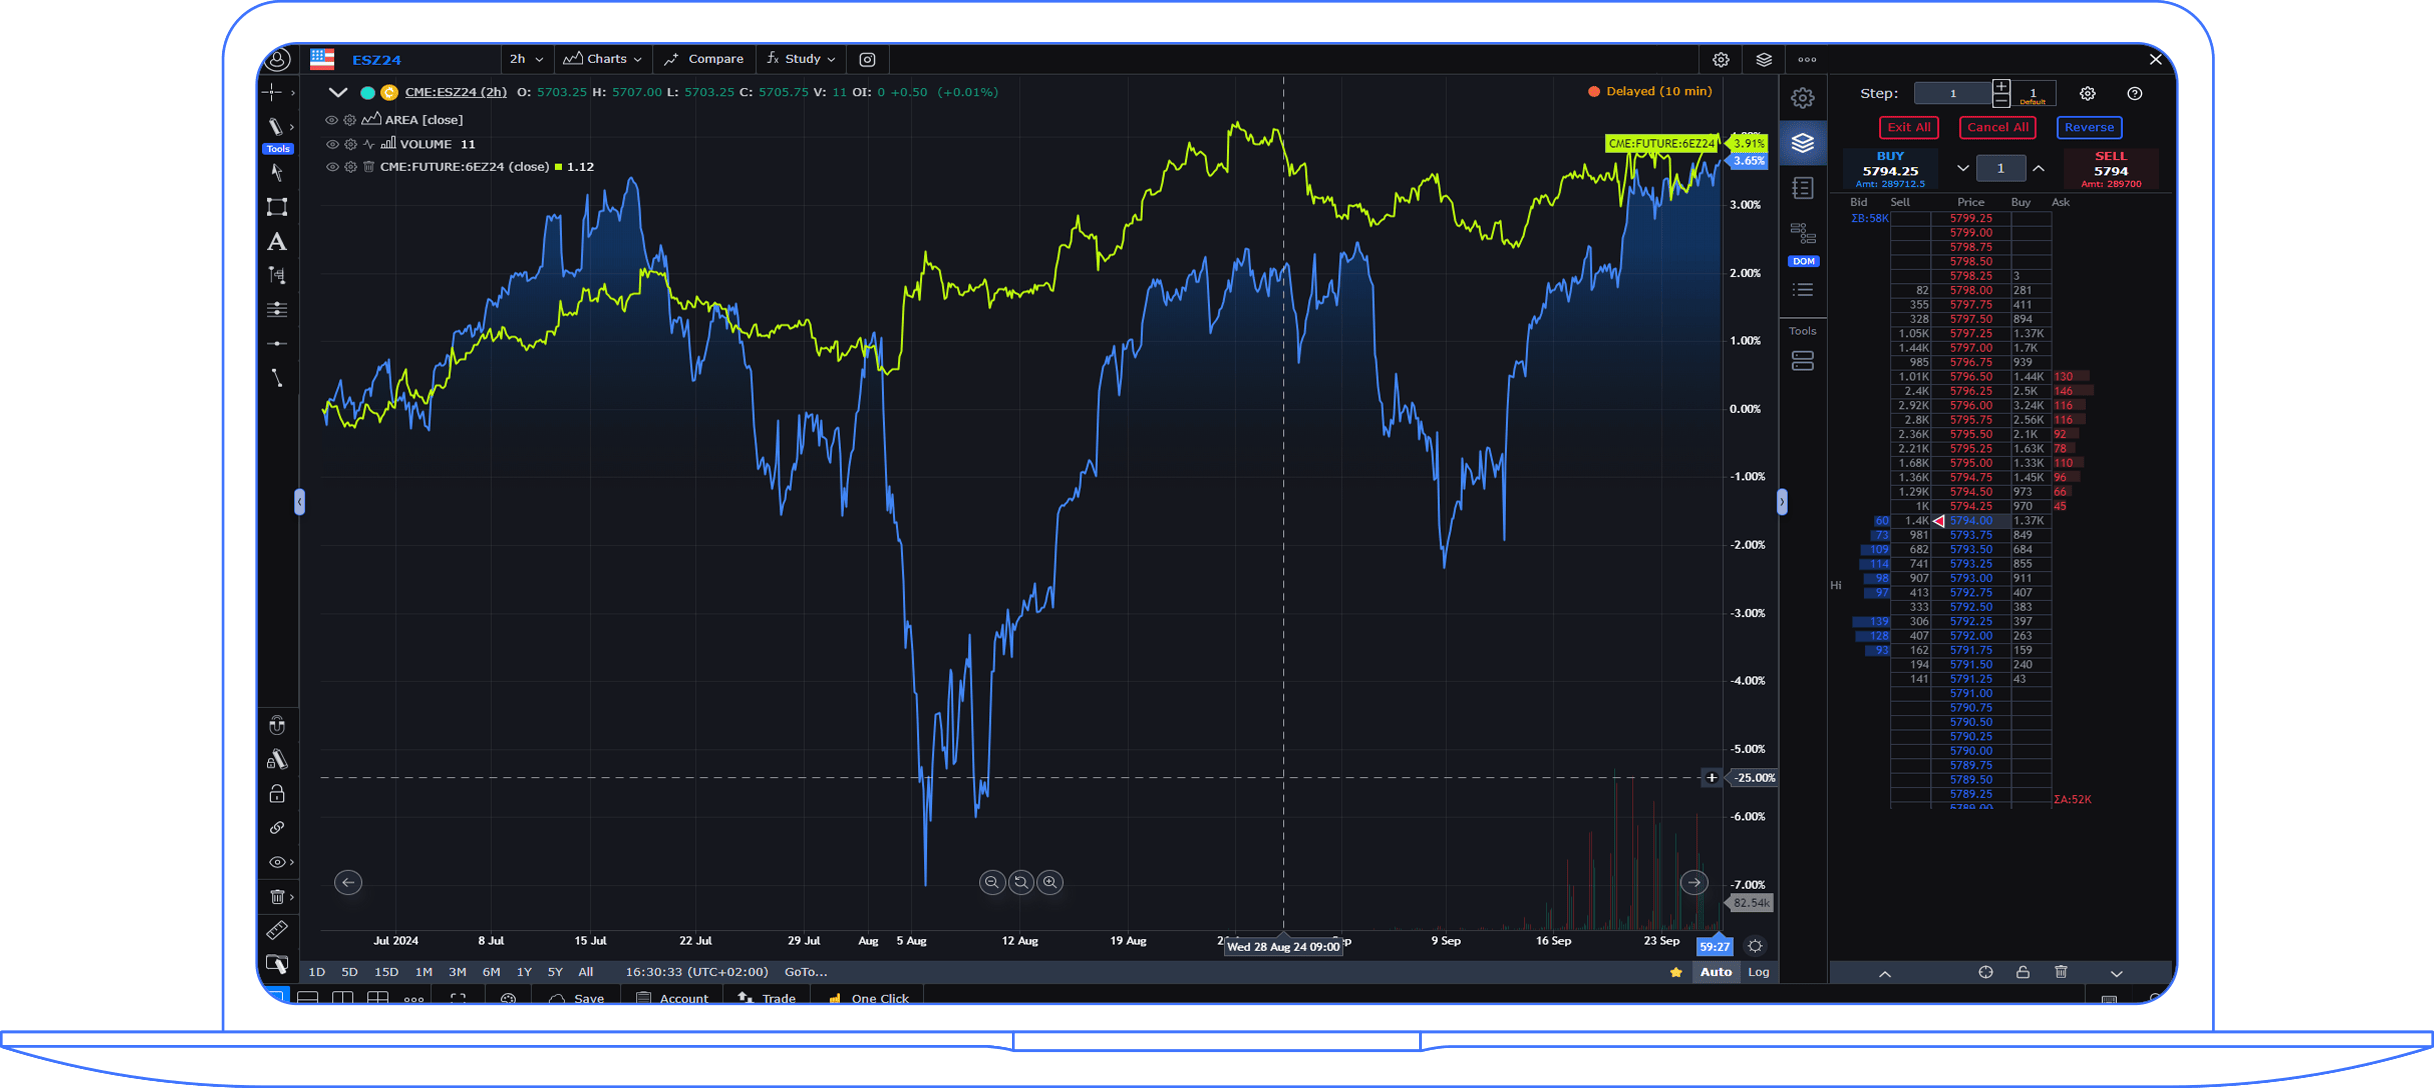The image size is (2434, 1088).
Task: Hide the AREA [close] series
Action: tap(331, 120)
